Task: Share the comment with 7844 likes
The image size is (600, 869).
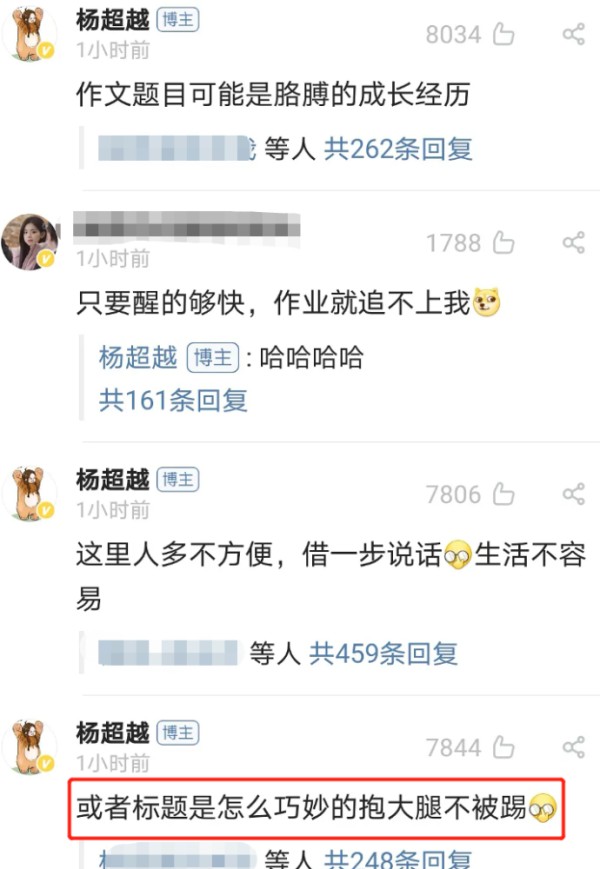Action: click(574, 747)
